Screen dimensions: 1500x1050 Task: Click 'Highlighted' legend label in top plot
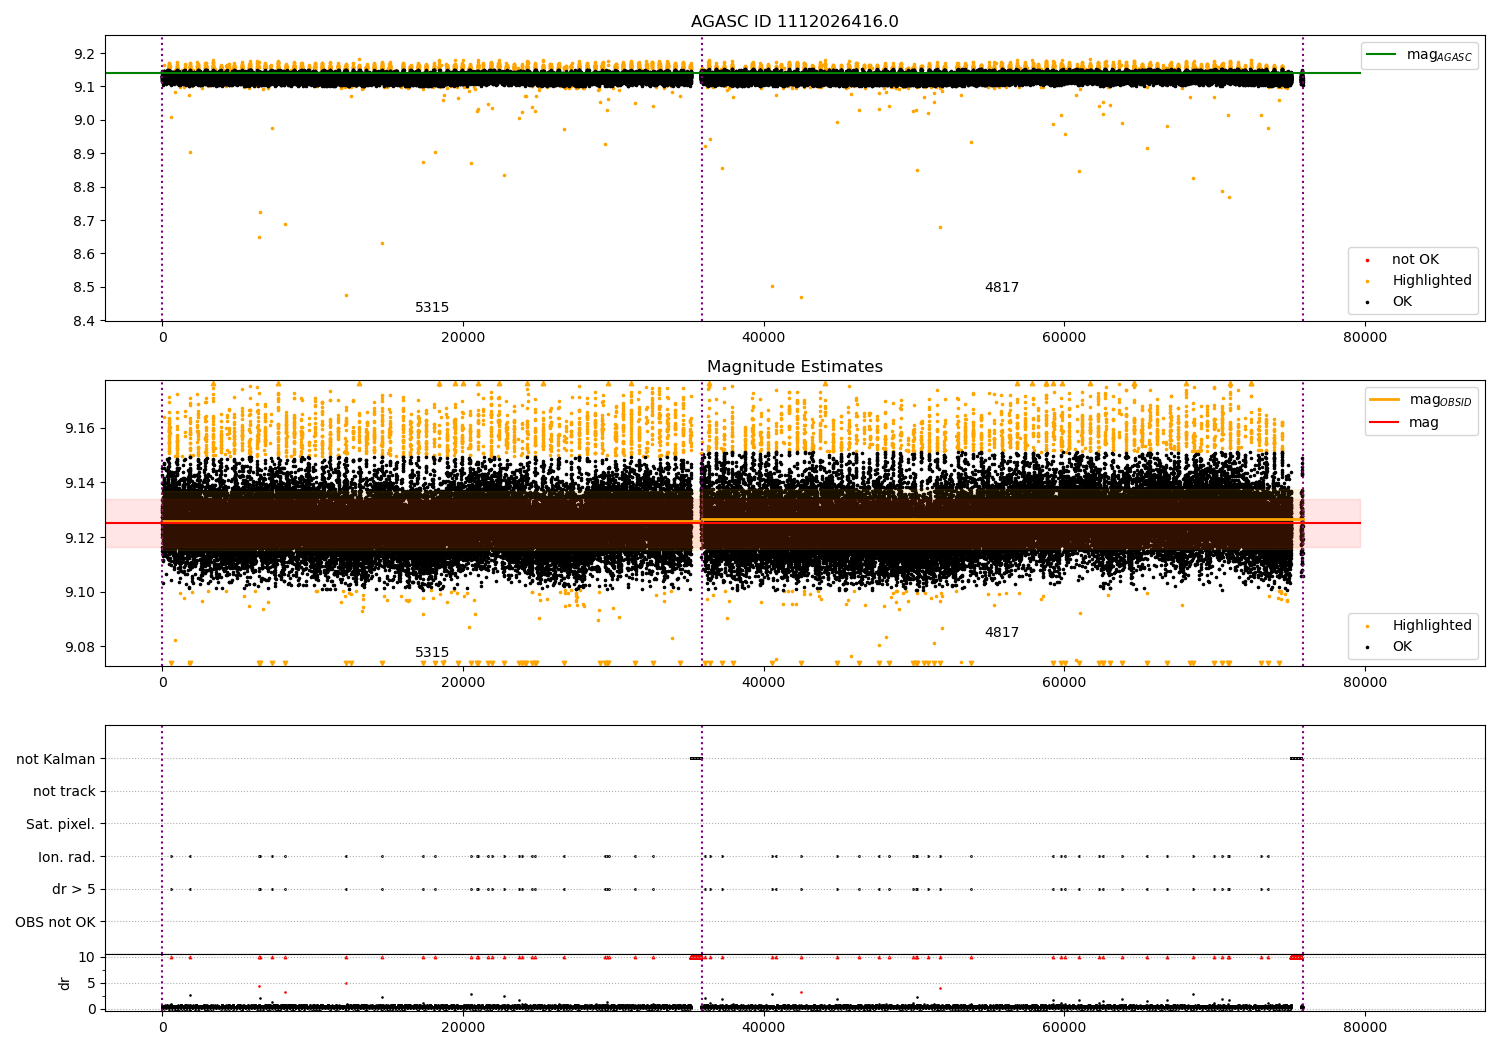(1432, 281)
